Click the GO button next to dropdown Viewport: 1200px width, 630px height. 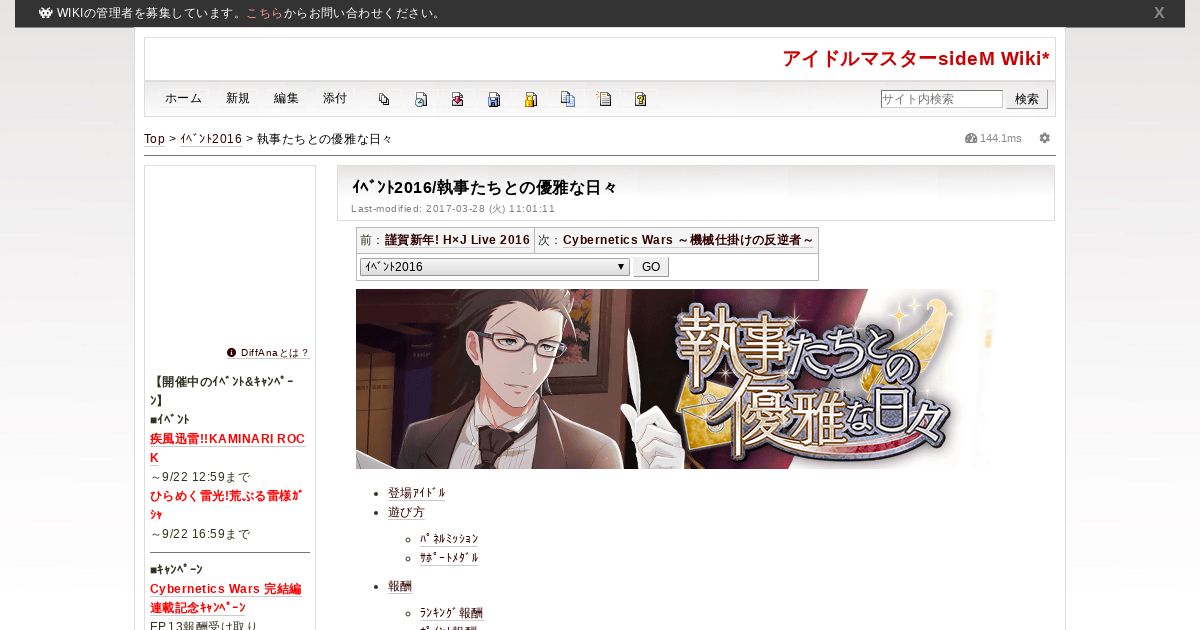(x=651, y=267)
